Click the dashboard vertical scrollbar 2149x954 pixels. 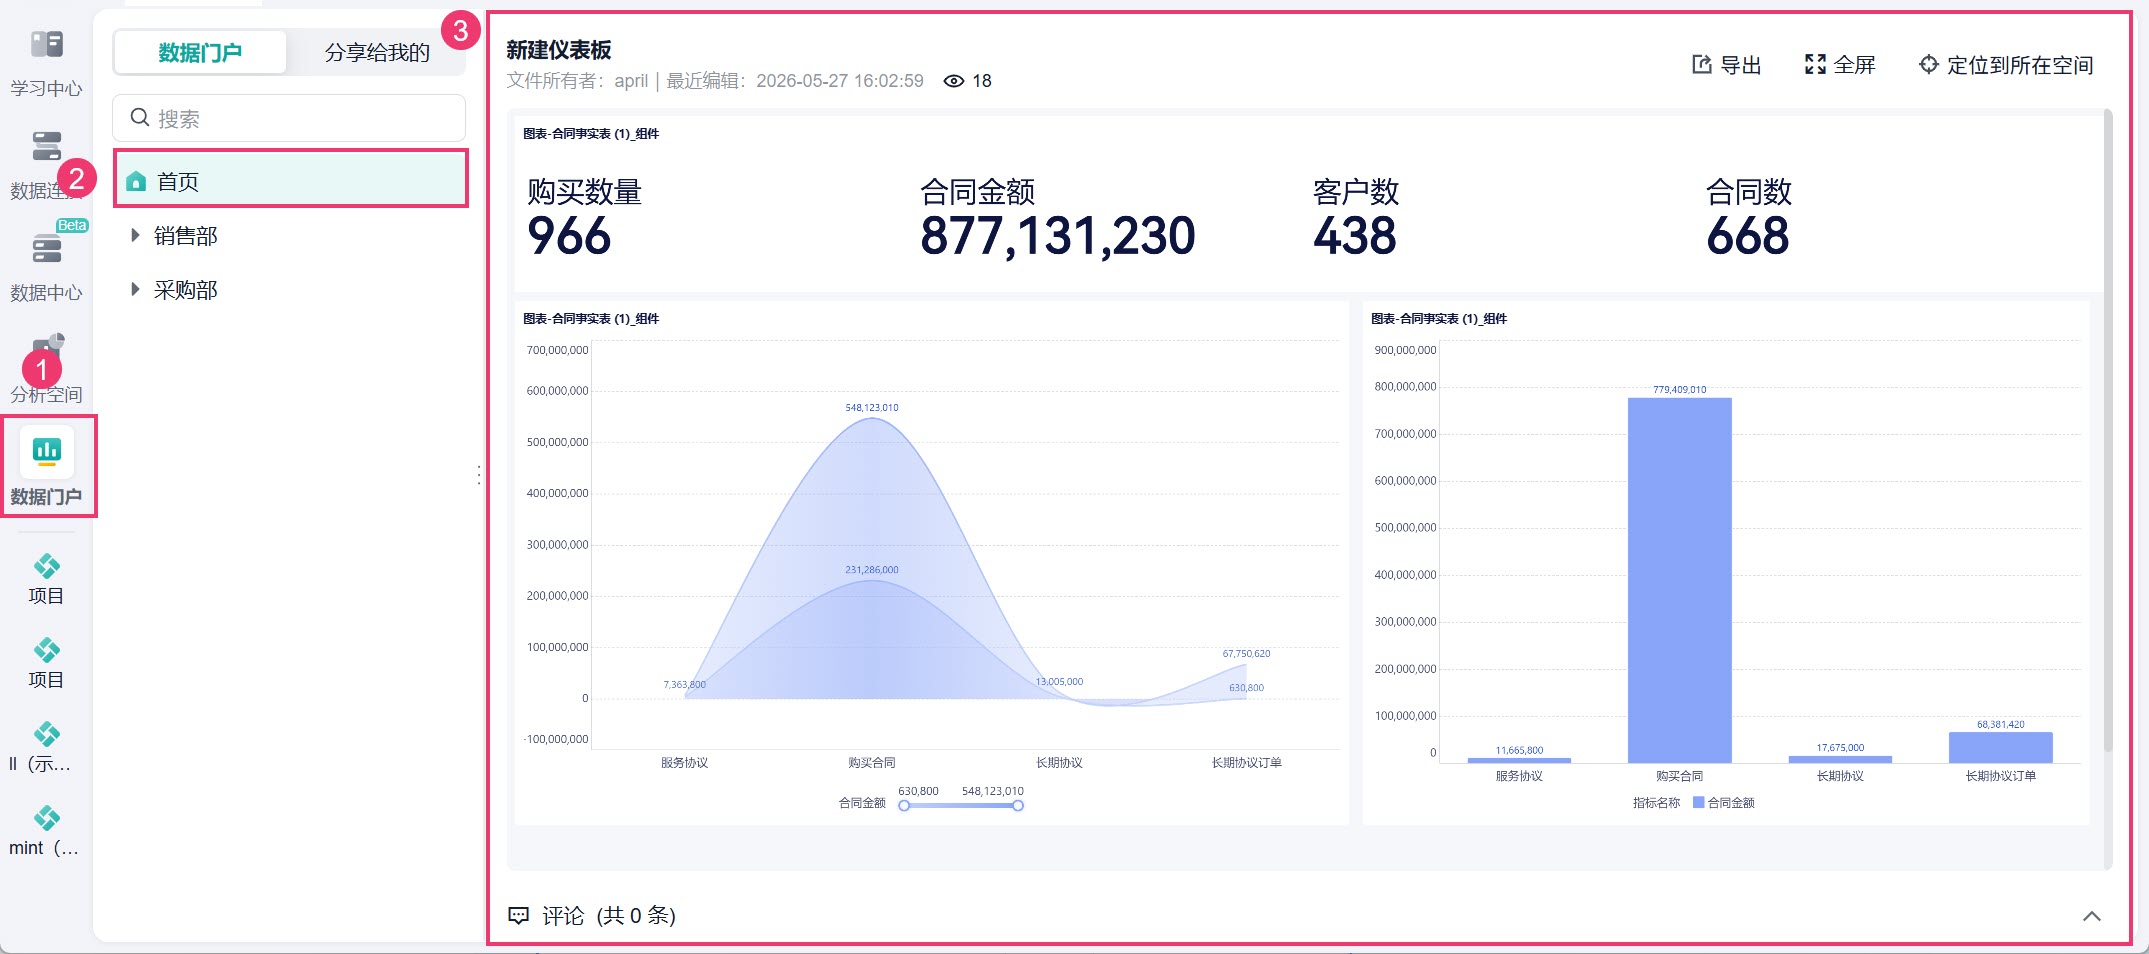click(x=2108, y=430)
